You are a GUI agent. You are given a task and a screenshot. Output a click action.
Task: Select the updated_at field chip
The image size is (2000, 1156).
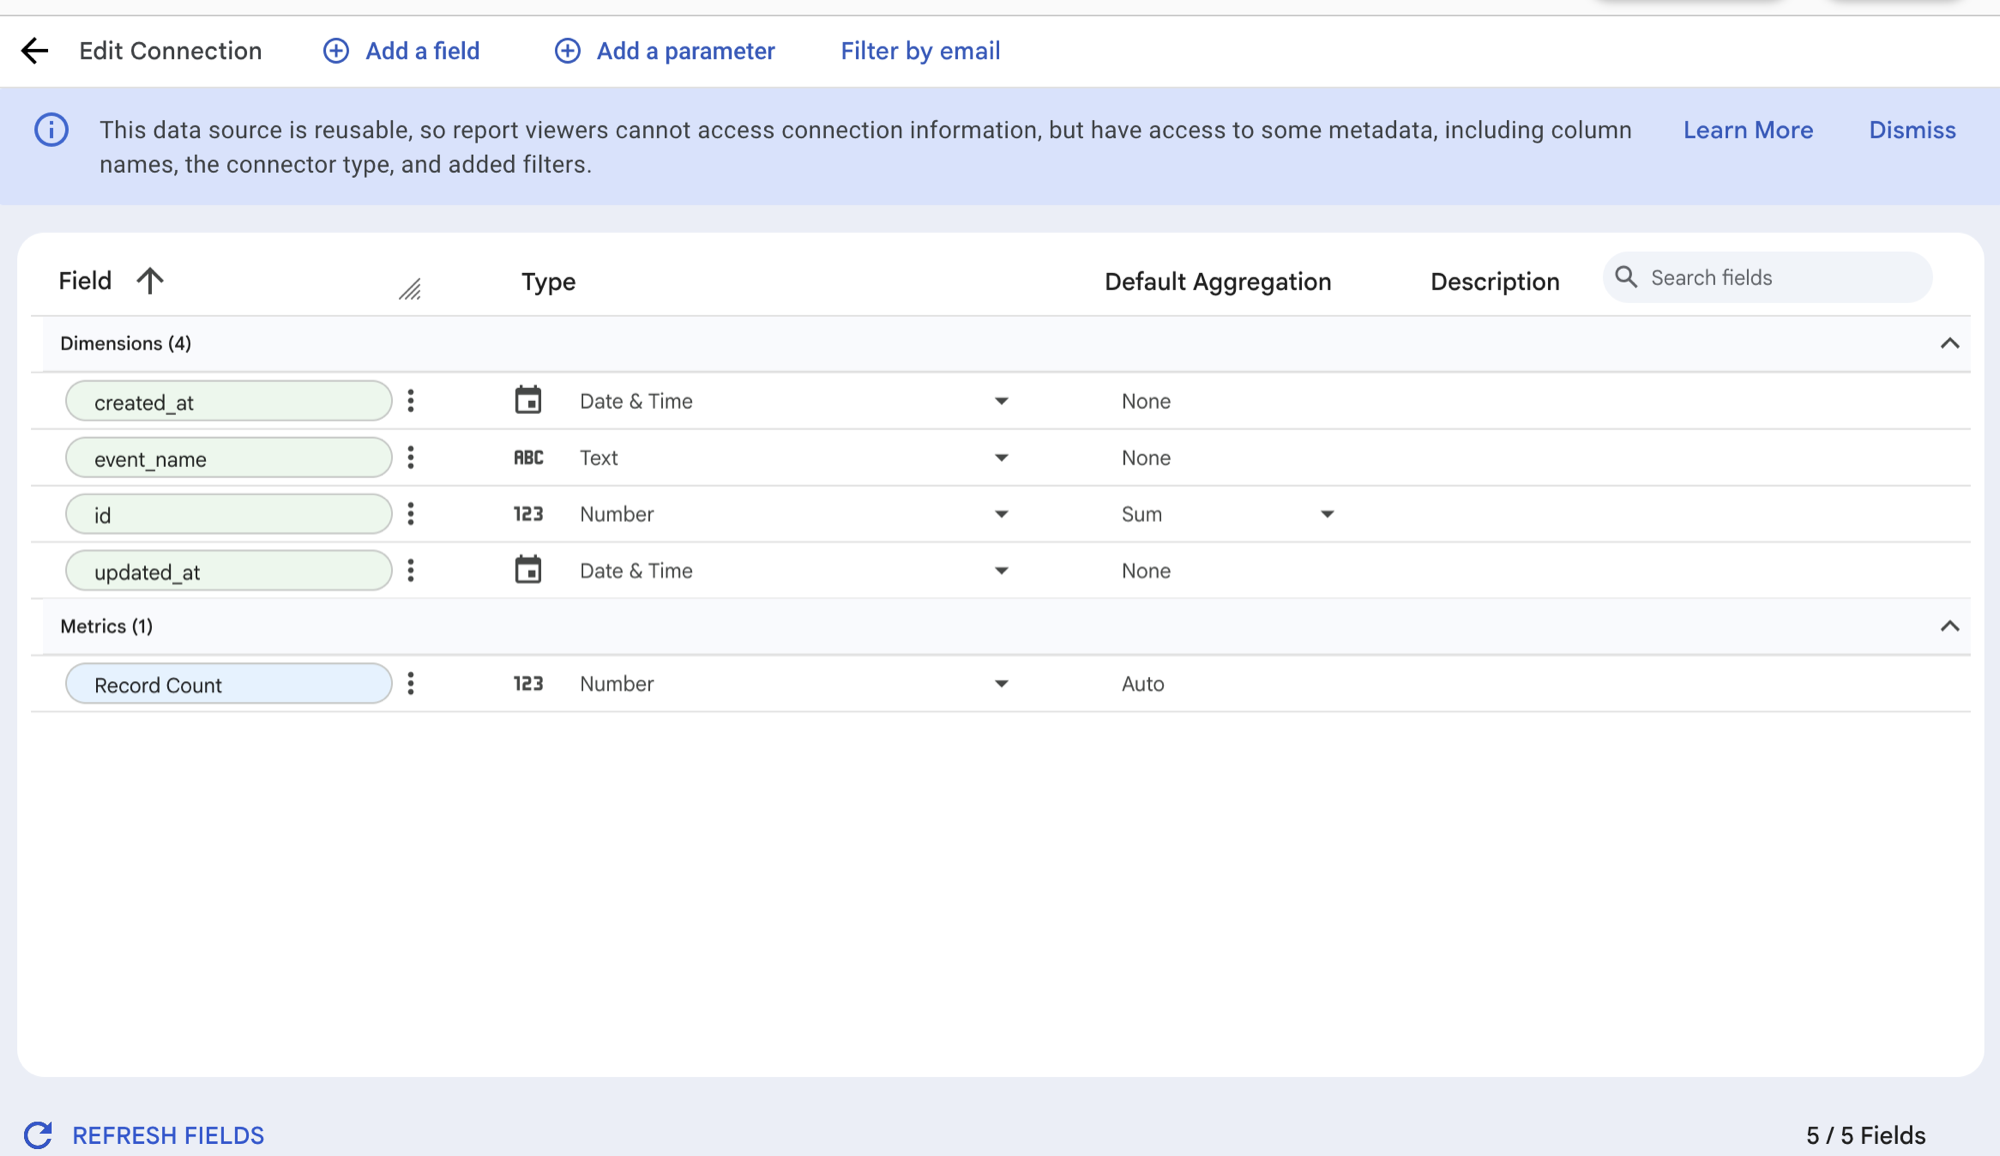click(x=229, y=571)
